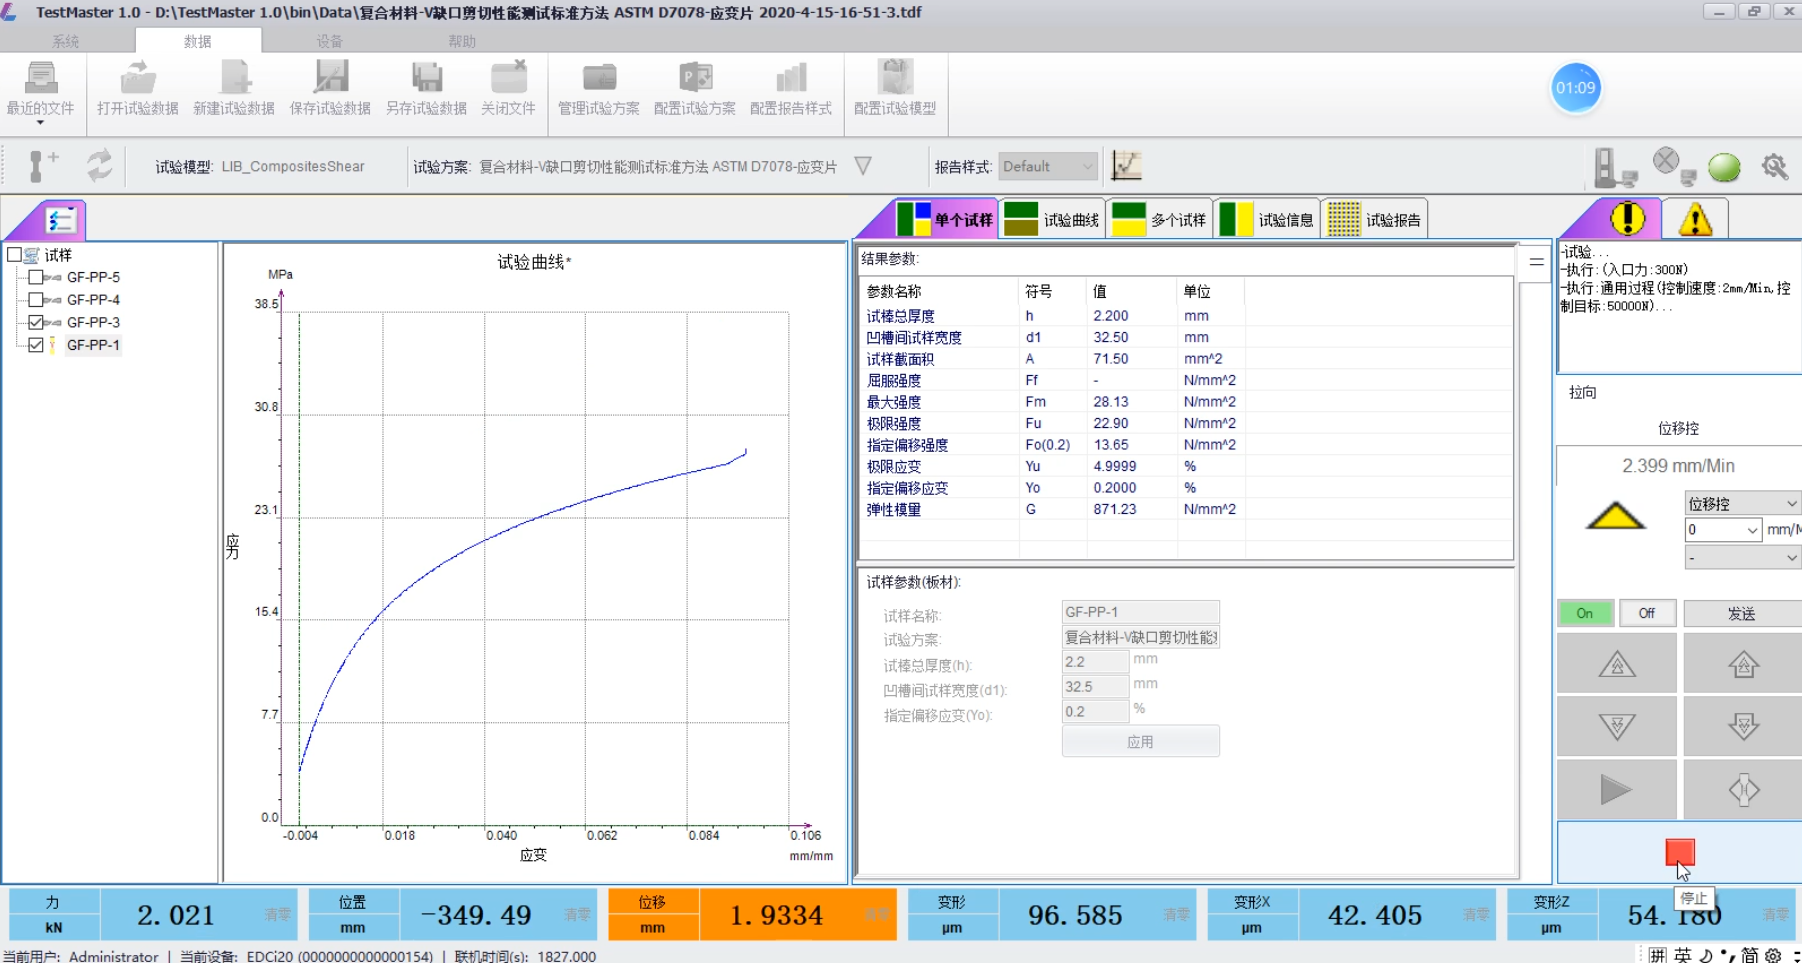Uncheck the GF-PP-3 specimen checkbox

click(x=35, y=322)
